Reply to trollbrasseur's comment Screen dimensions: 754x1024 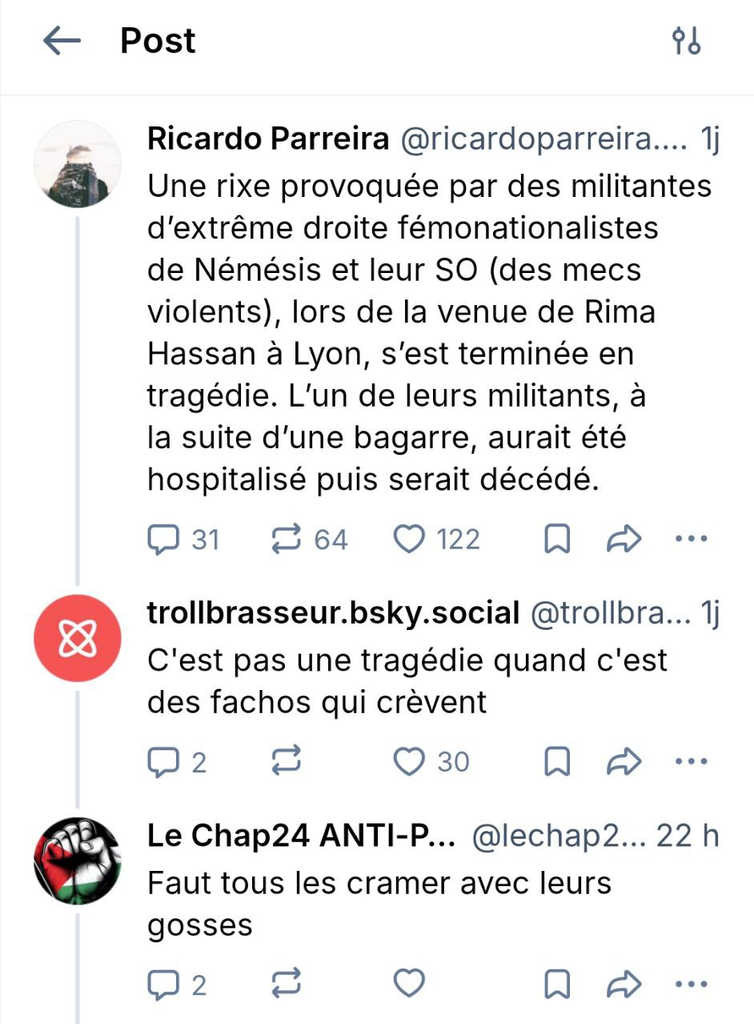tap(161, 762)
